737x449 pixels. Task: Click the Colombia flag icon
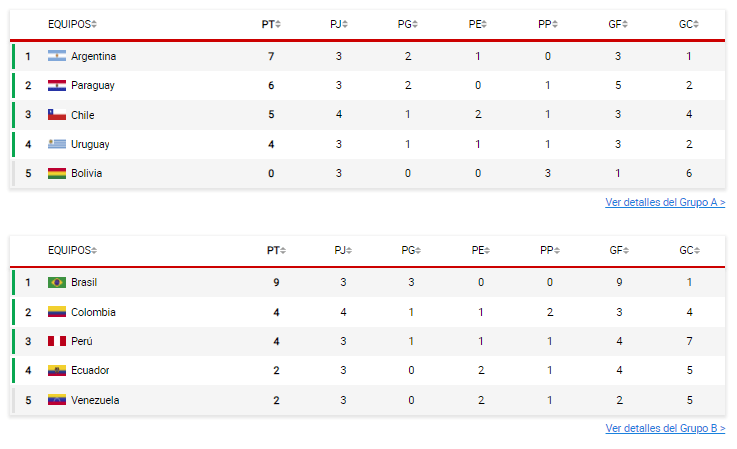(57, 312)
